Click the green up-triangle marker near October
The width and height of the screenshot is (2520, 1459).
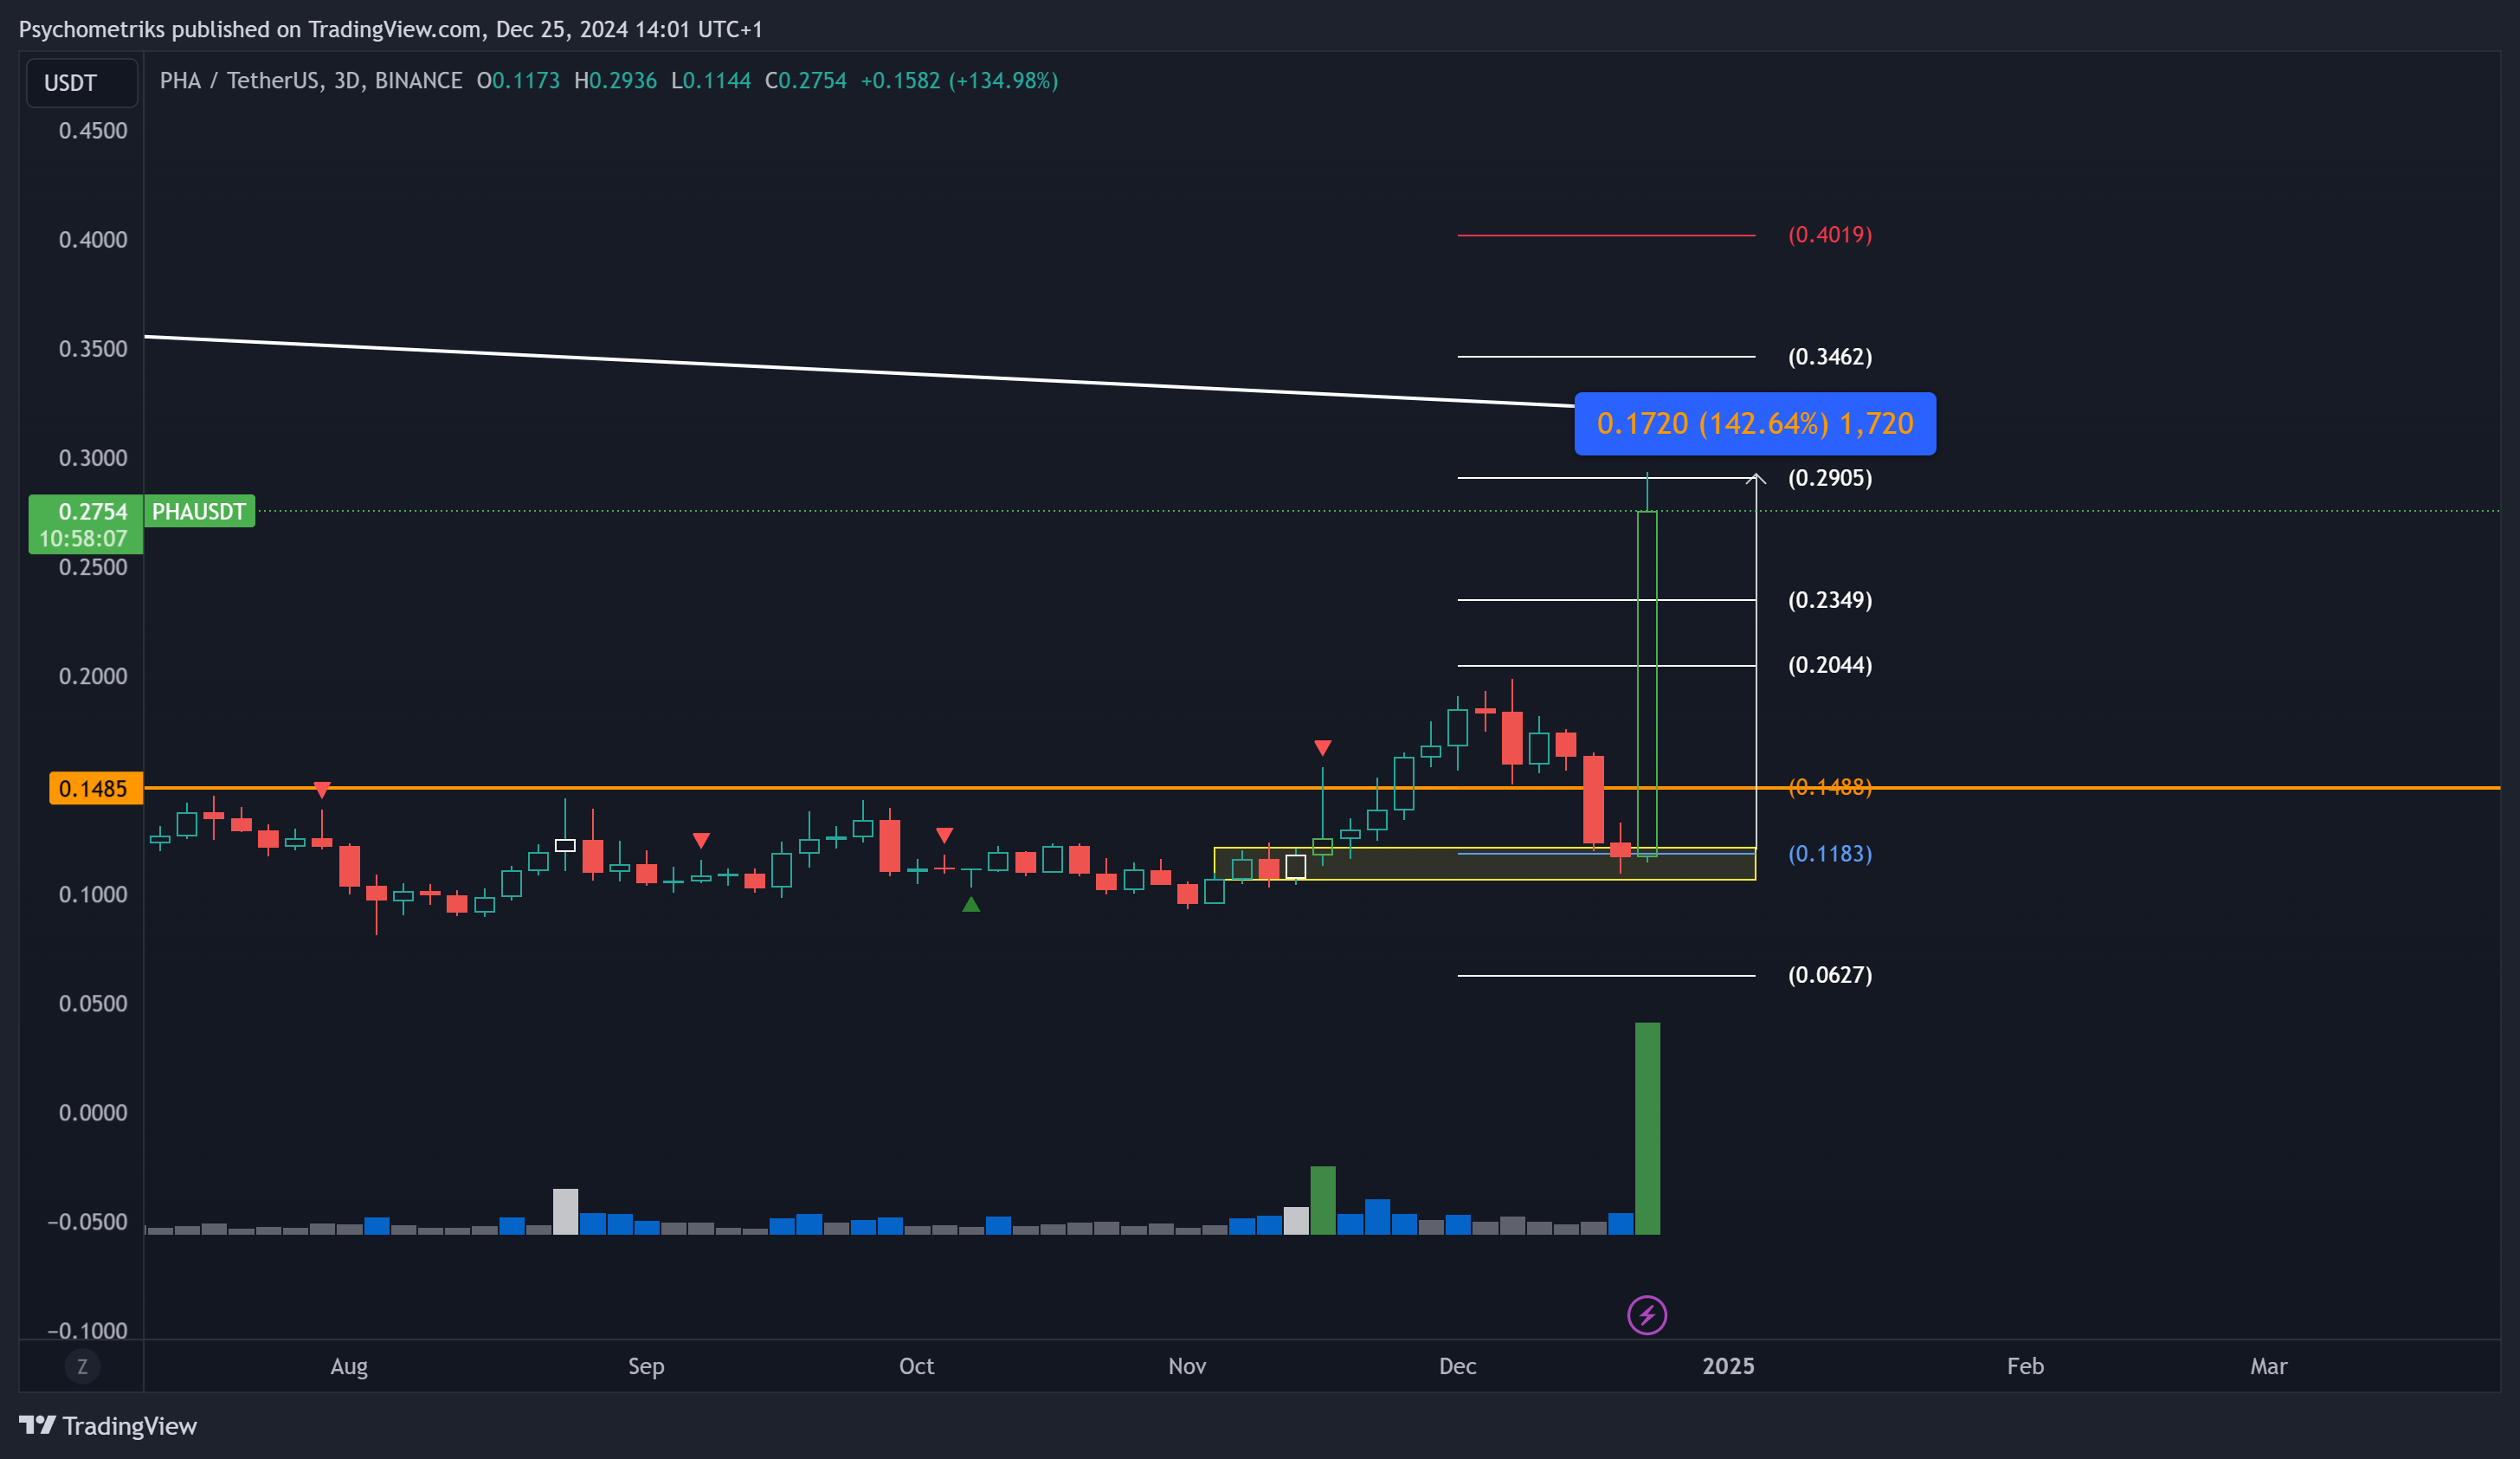pyautogui.click(x=971, y=904)
